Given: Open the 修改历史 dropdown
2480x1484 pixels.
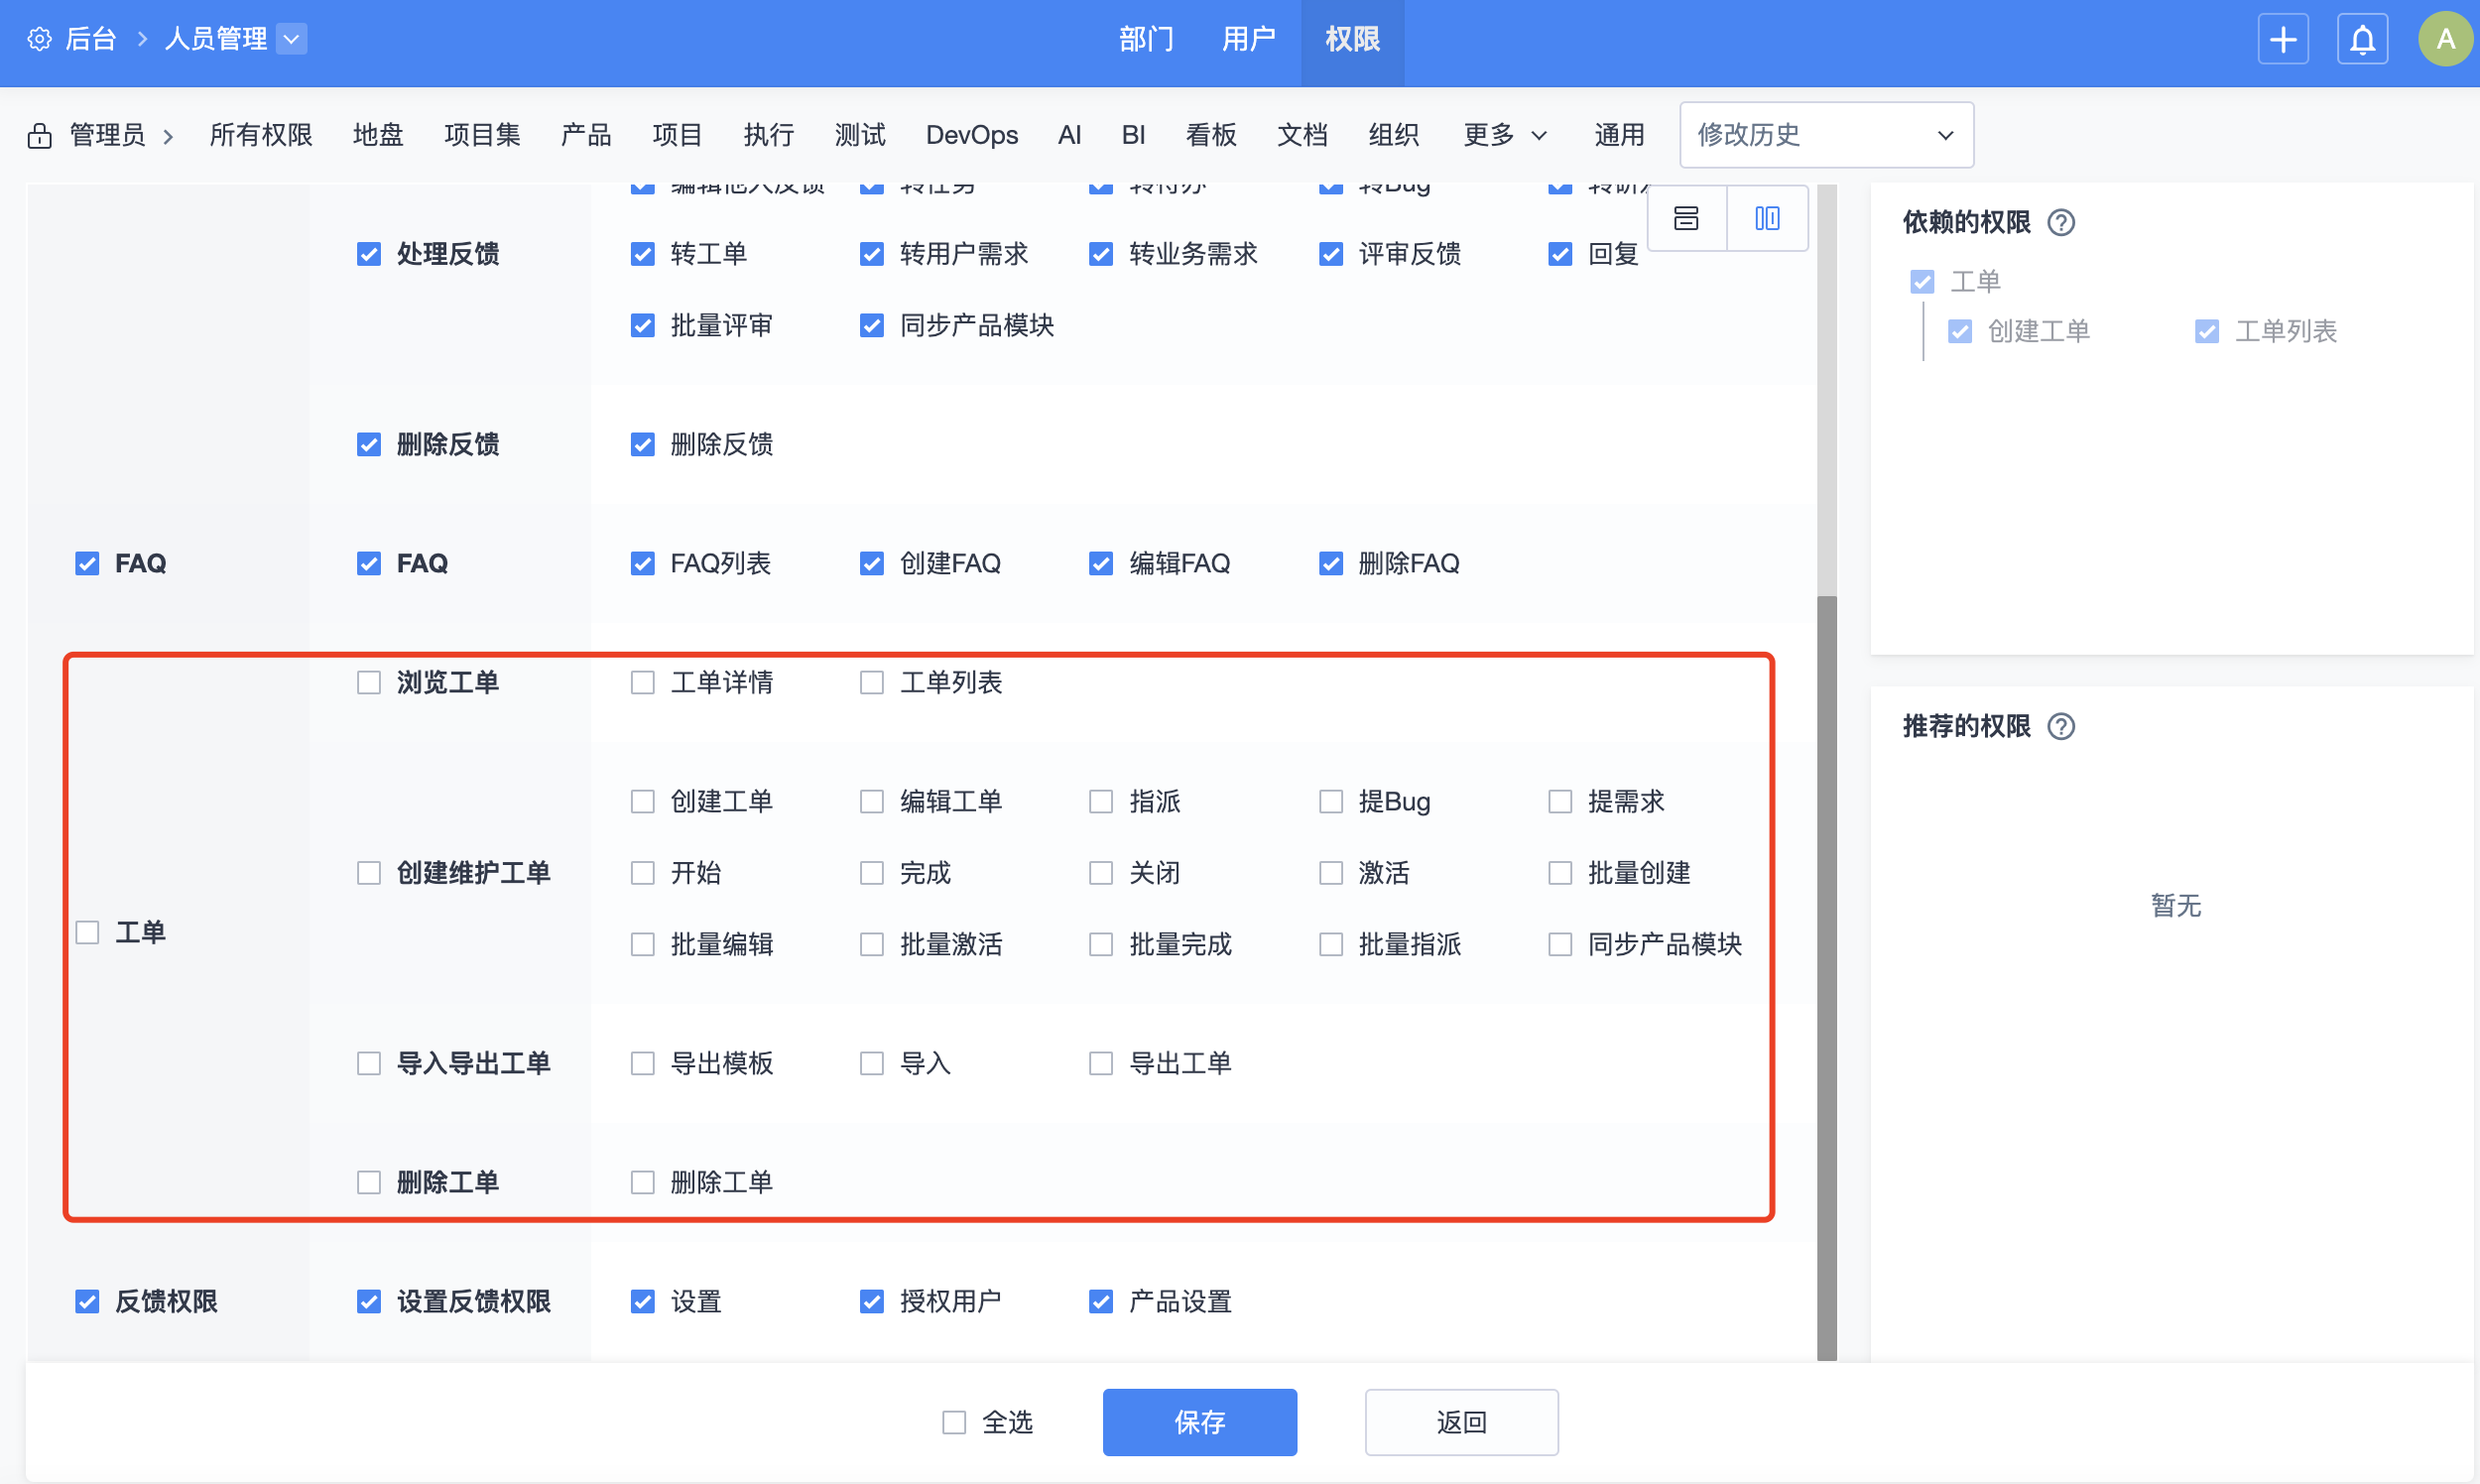Looking at the screenshot, I should click(x=1825, y=135).
